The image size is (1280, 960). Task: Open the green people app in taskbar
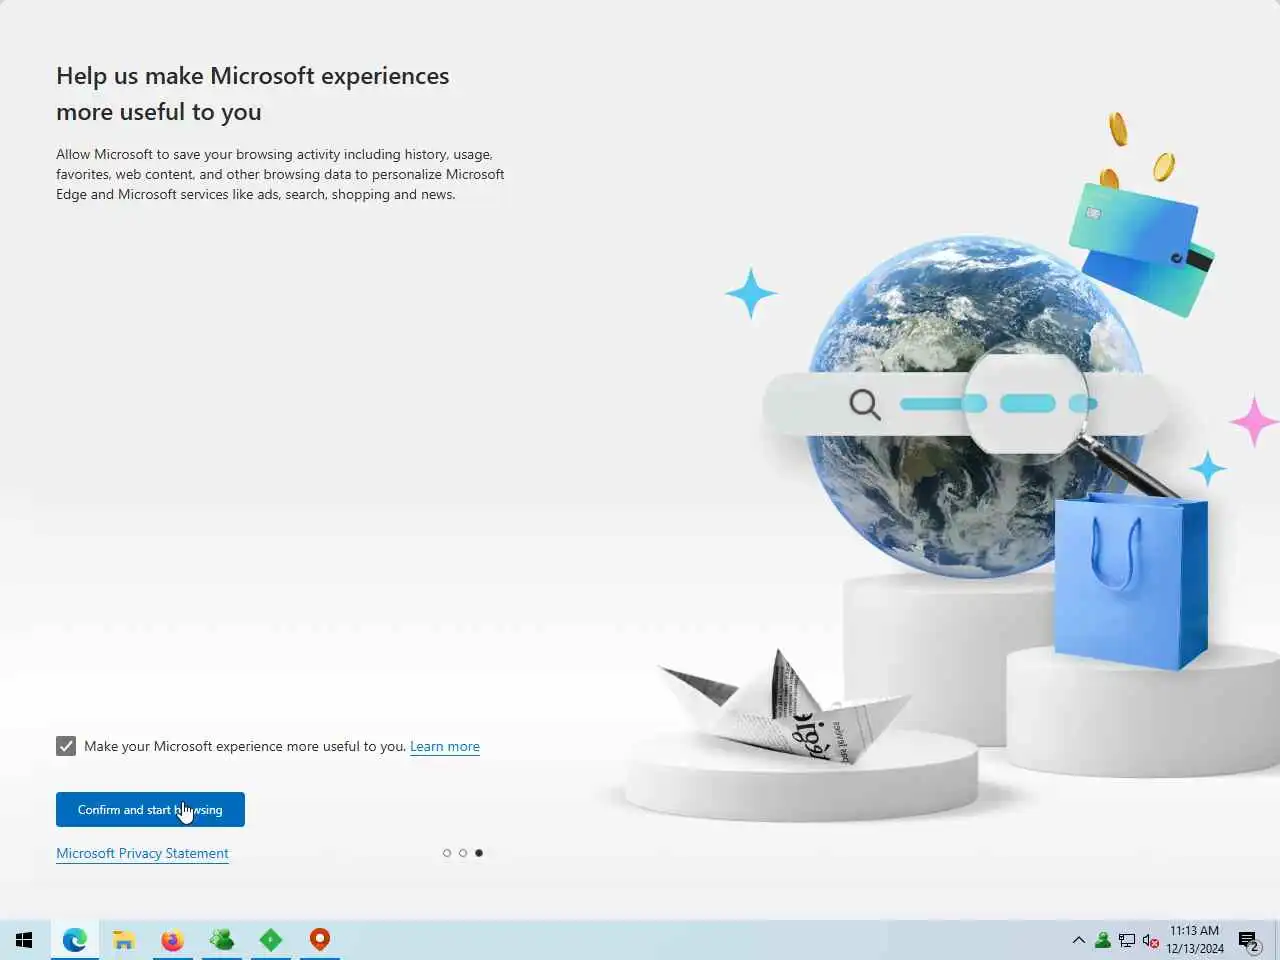click(x=221, y=940)
